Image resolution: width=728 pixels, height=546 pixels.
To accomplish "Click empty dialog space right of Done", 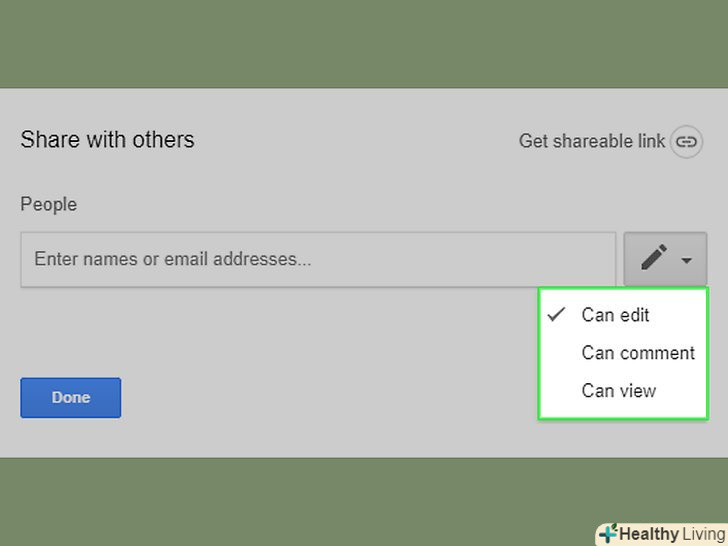I will (320, 398).
